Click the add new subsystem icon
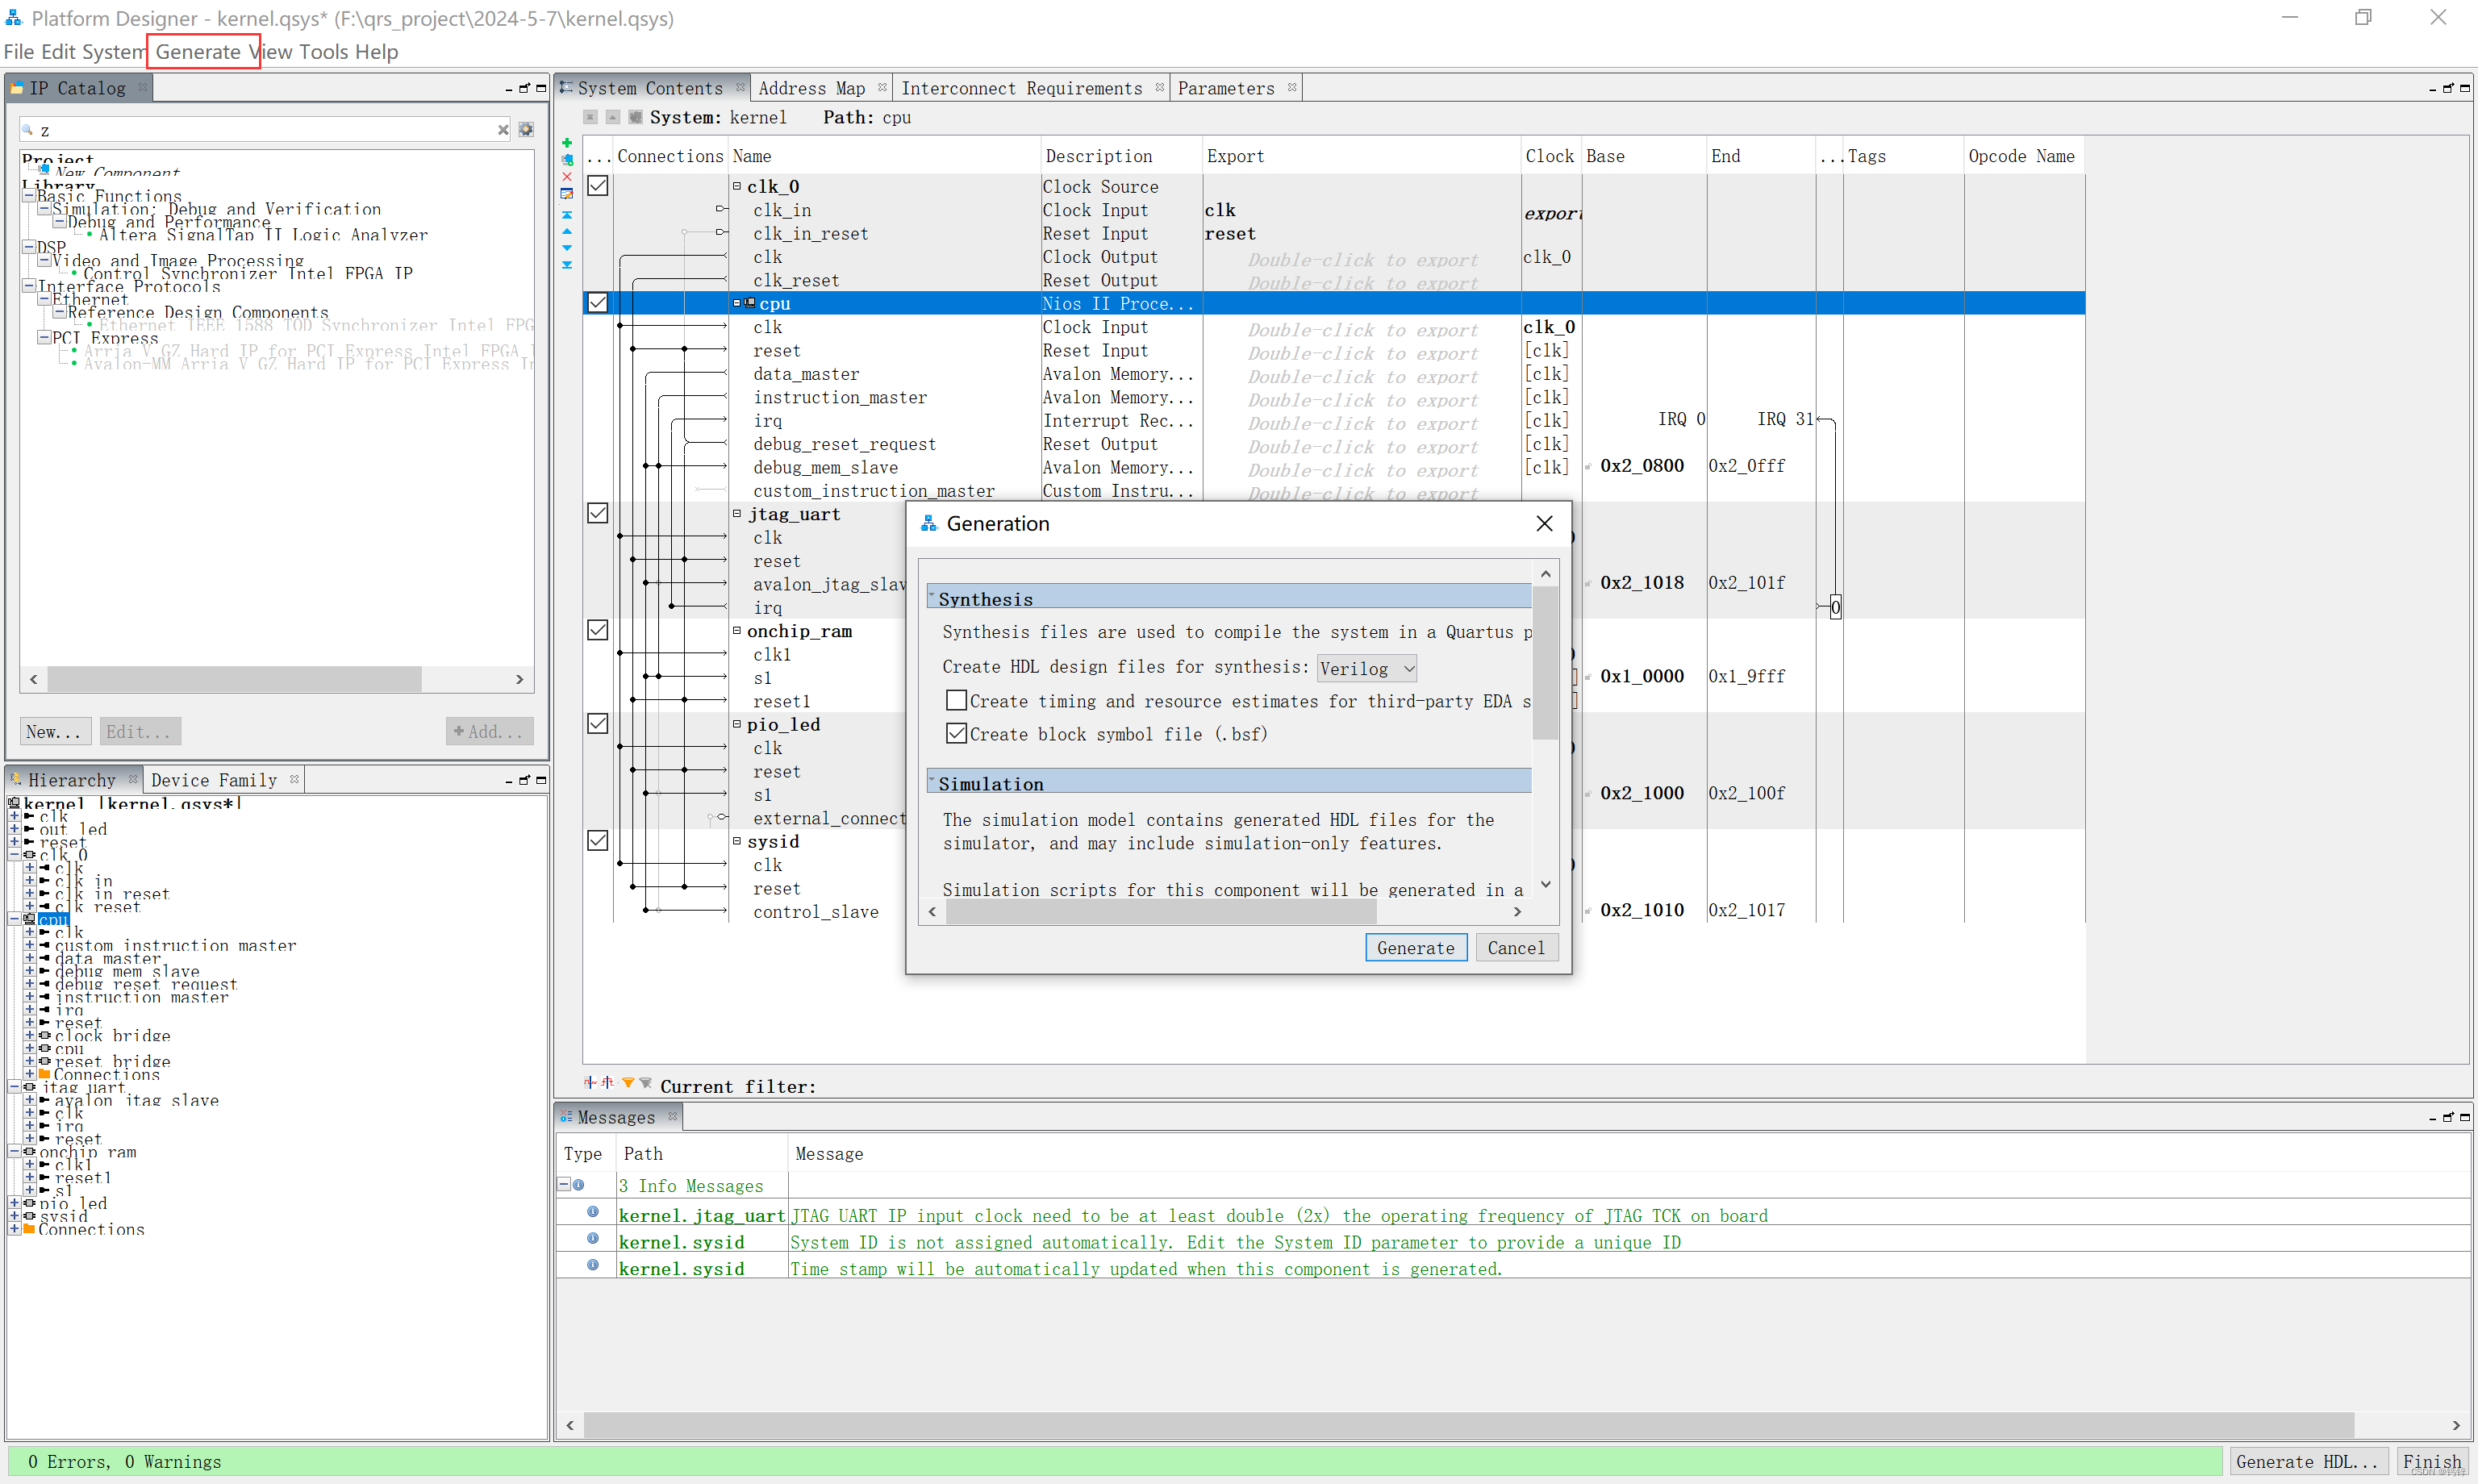This screenshot has height=1484, width=2478. (x=567, y=160)
